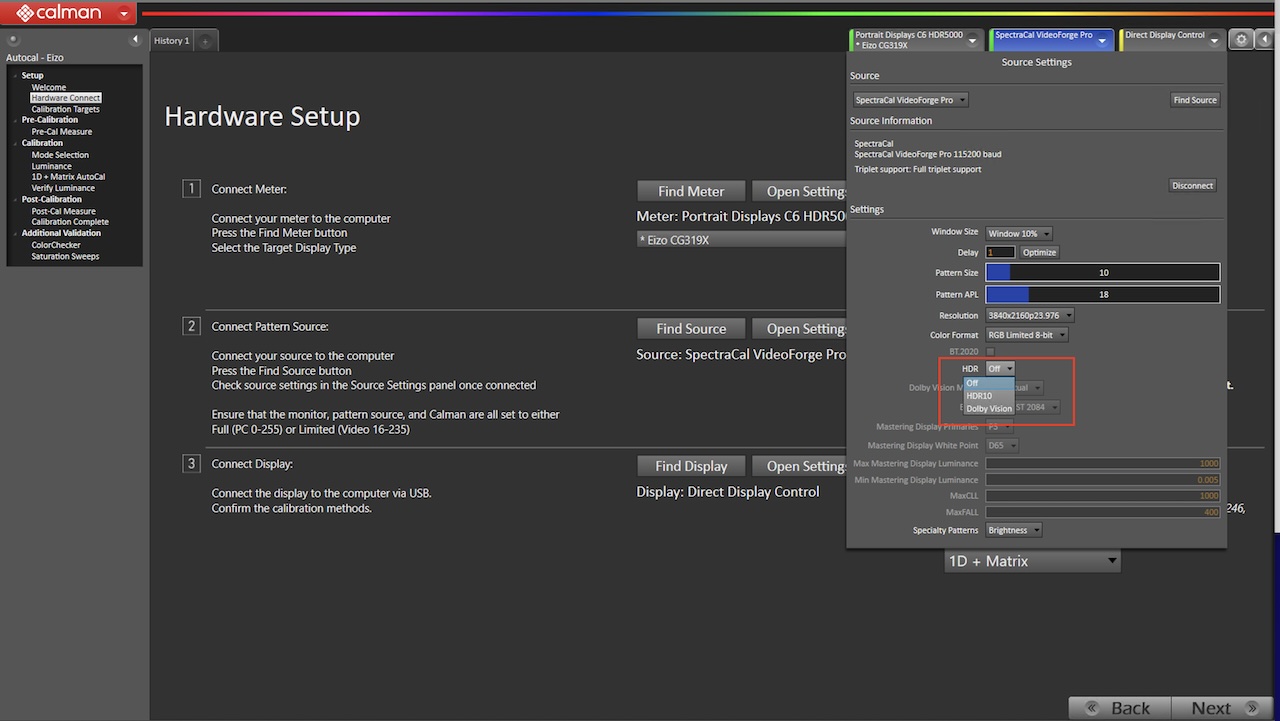Open the ColorChecker validation page
This screenshot has height=721, width=1280.
click(x=56, y=245)
